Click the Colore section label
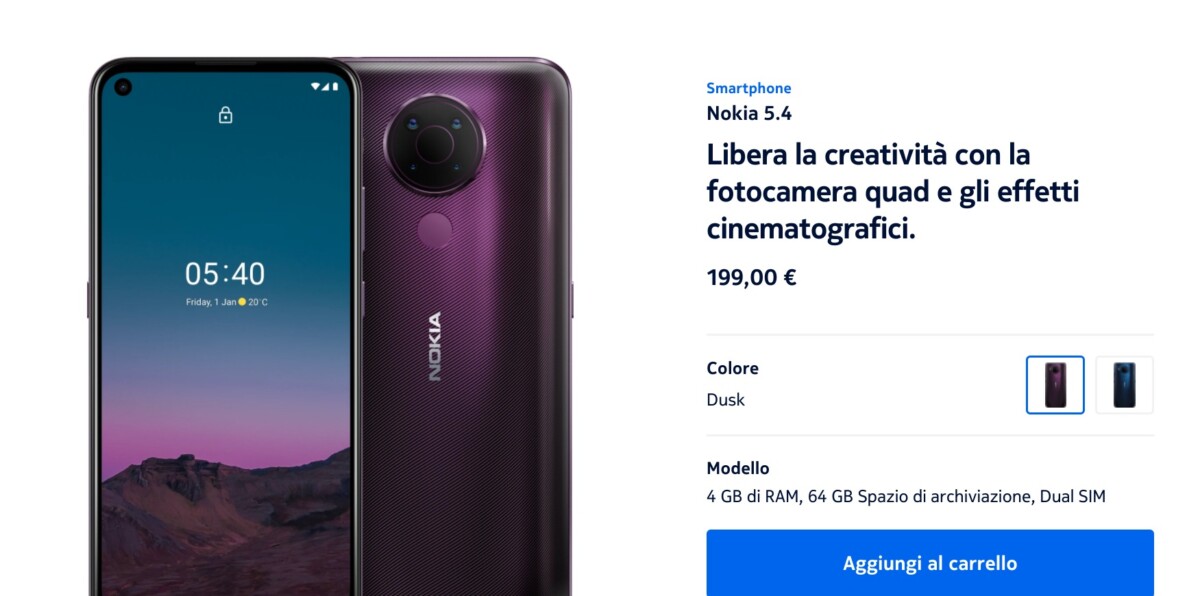This screenshot has height=596, width=1200. [733, 368]
